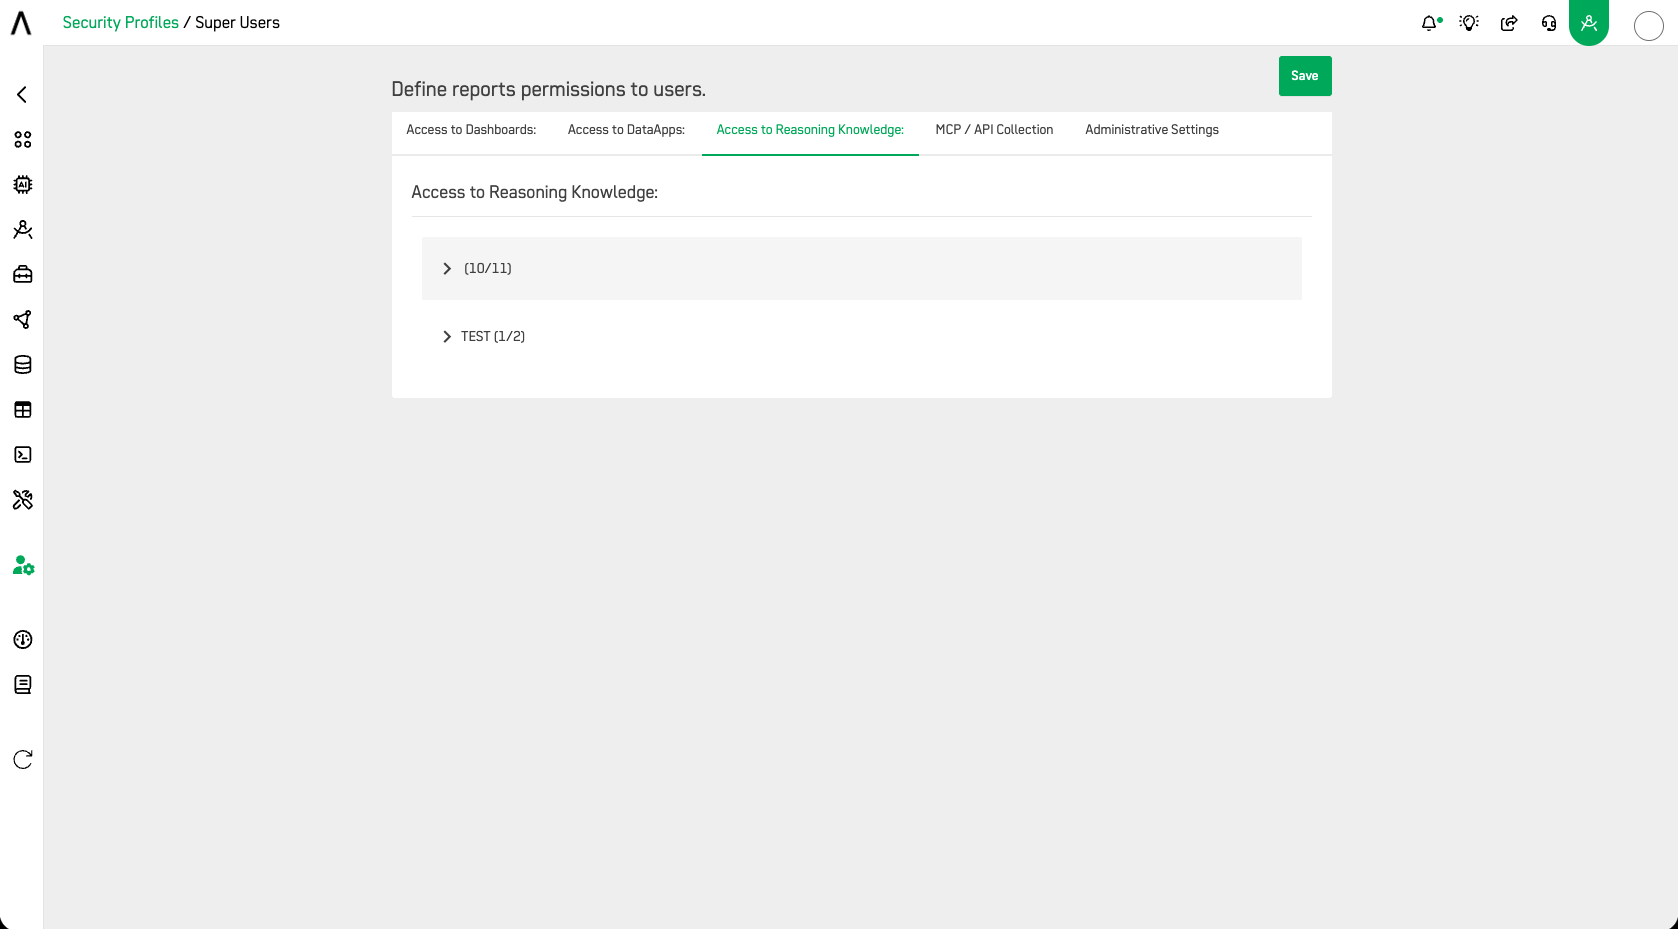Open the AI chip icon in the sidebar
This screenshot has height=929, width=1678.
(x=23, y=185)
